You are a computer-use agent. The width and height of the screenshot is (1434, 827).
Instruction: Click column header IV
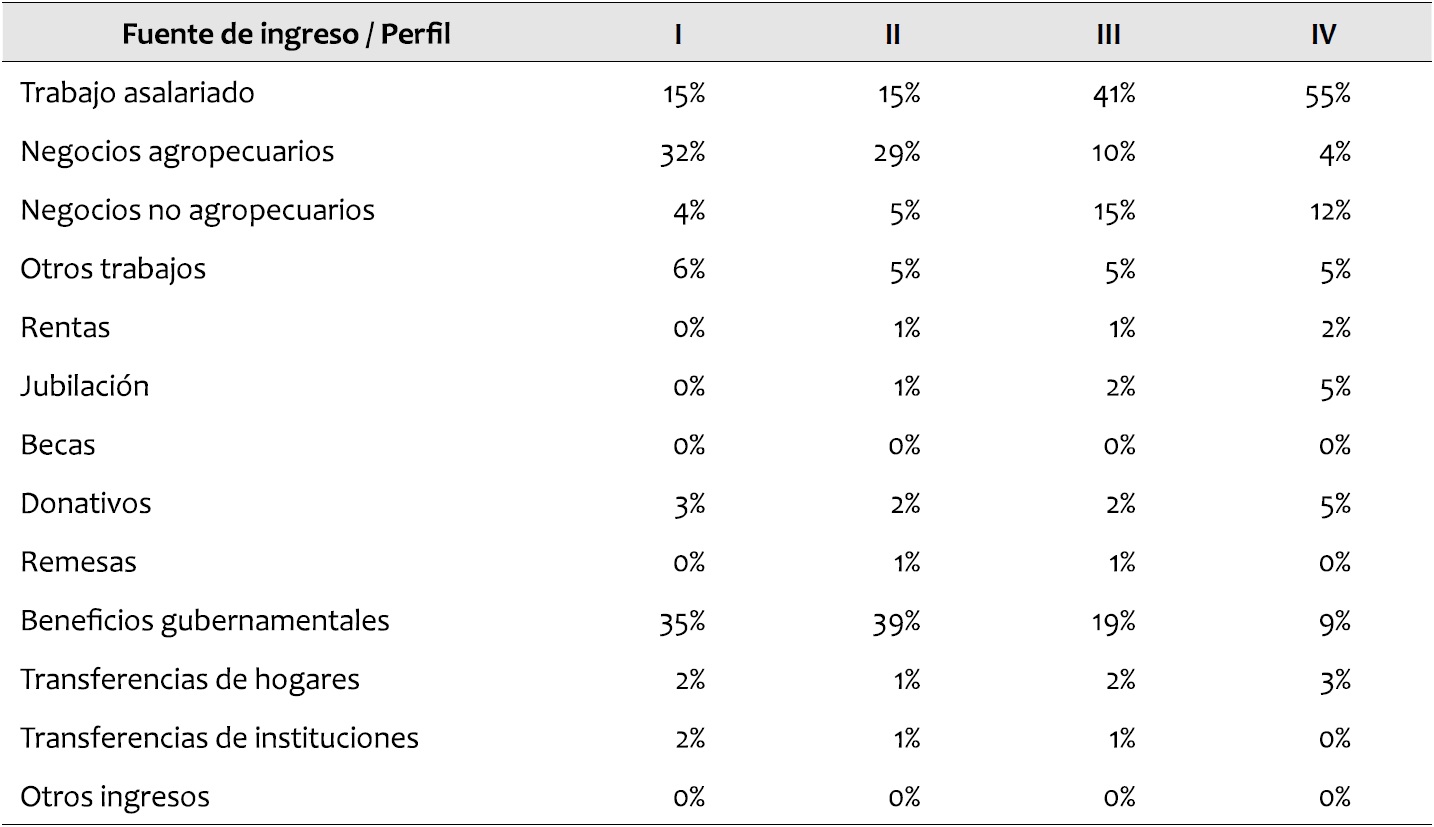coord(1324,35)
